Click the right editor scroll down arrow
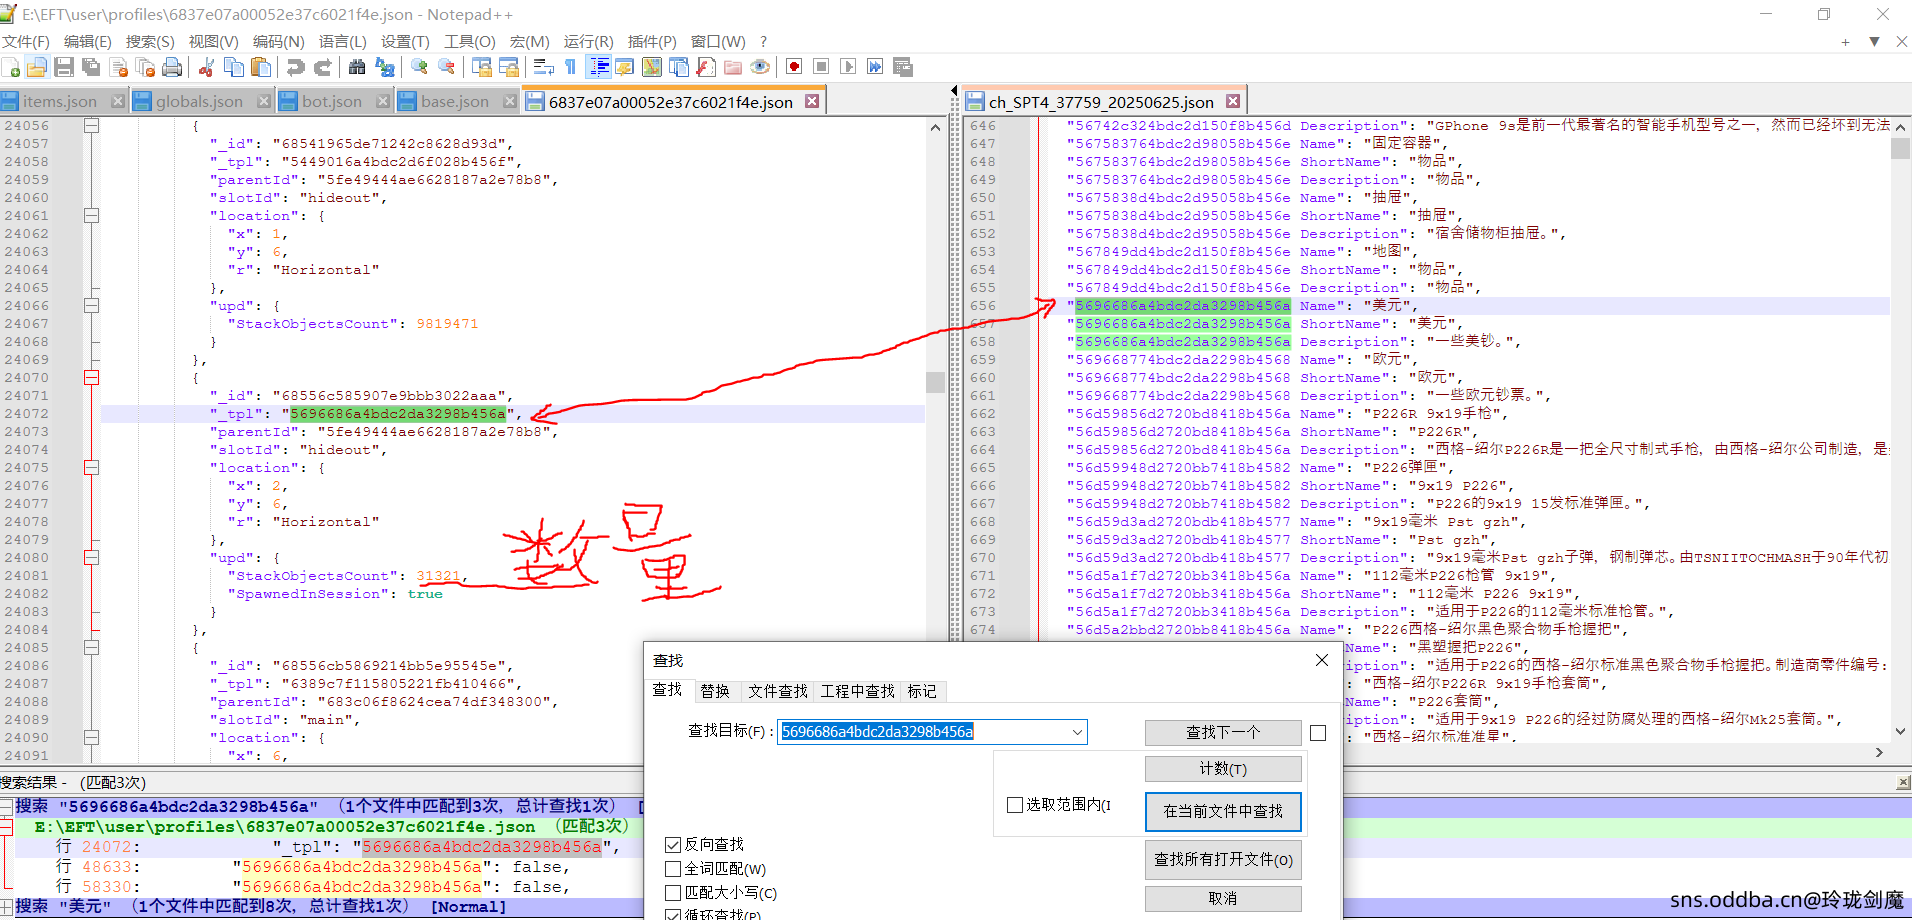 tap(1900, 733)
